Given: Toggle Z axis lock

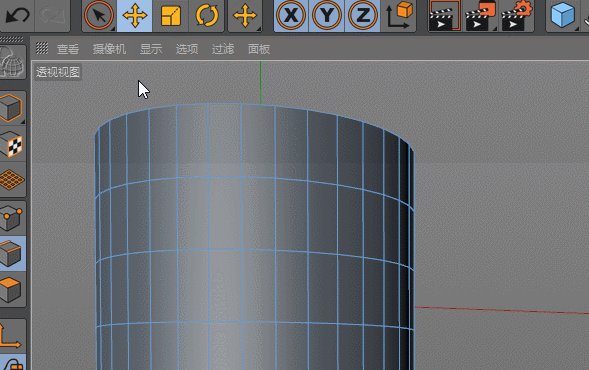Looking at the screenshot, I should click(x=362, y=15).
